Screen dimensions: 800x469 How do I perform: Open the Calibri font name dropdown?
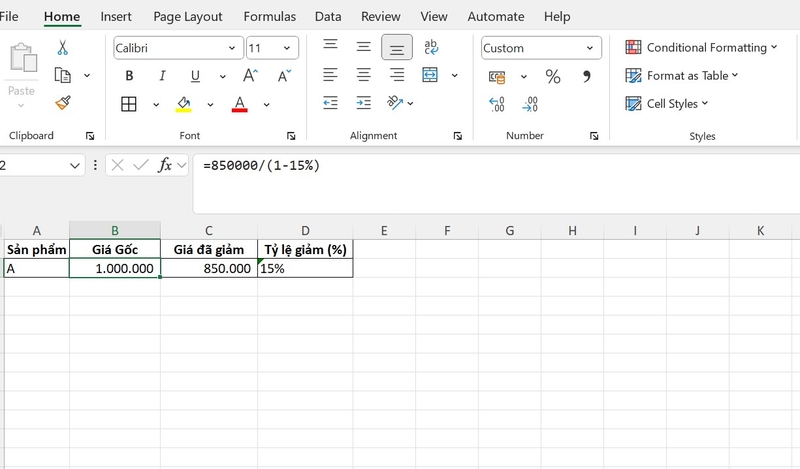click(232, 48)
